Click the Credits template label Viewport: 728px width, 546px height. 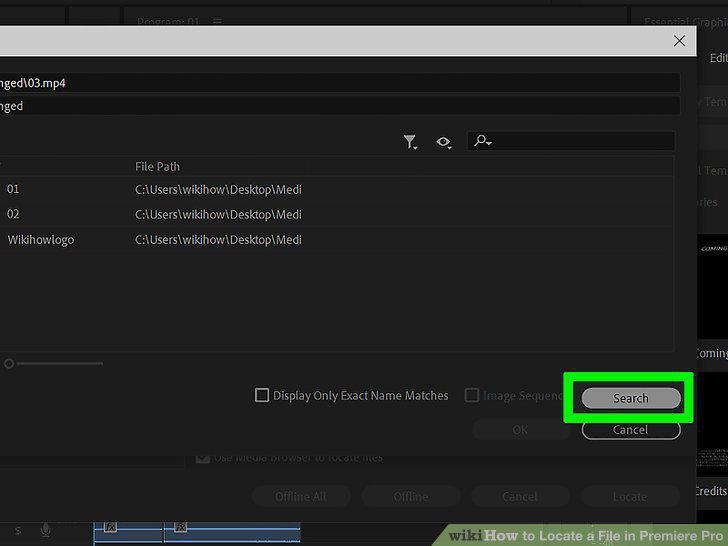coord(711,491)
